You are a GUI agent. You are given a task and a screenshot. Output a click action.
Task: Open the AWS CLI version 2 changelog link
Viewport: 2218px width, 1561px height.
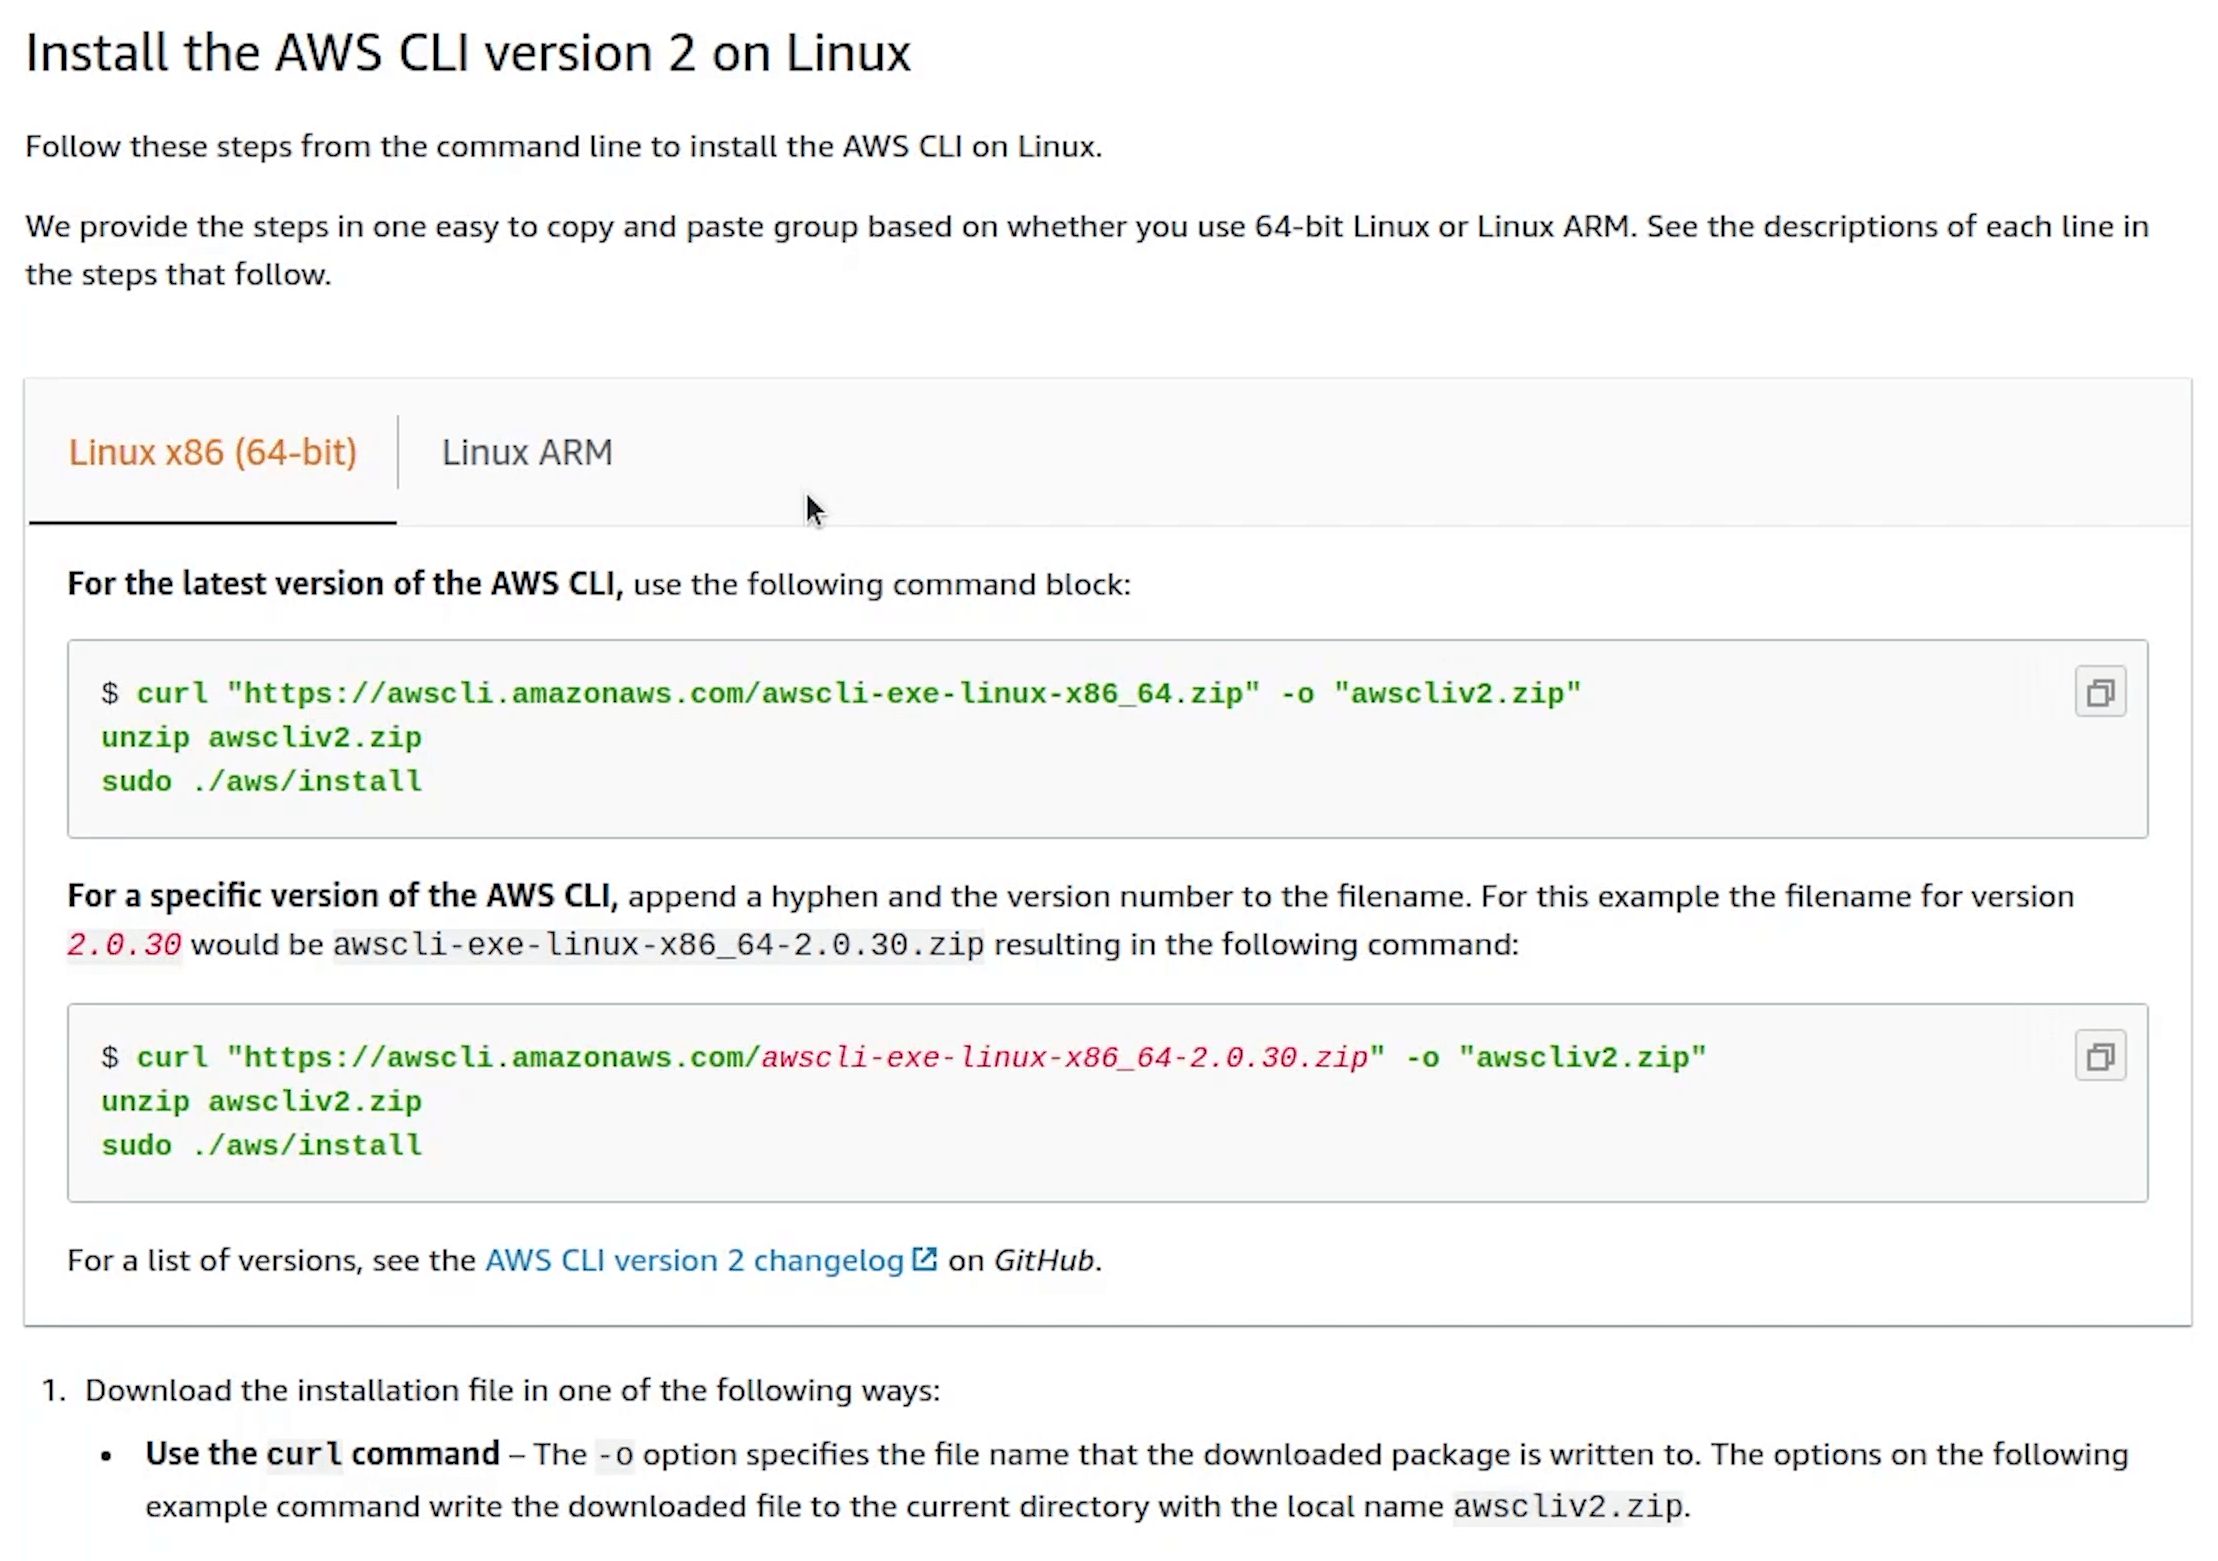tap(694, 1260)
